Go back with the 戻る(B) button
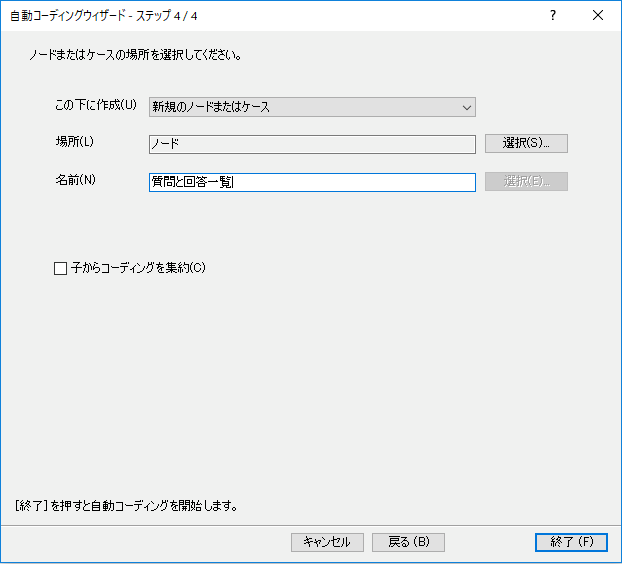 click(x=408, y=542)
